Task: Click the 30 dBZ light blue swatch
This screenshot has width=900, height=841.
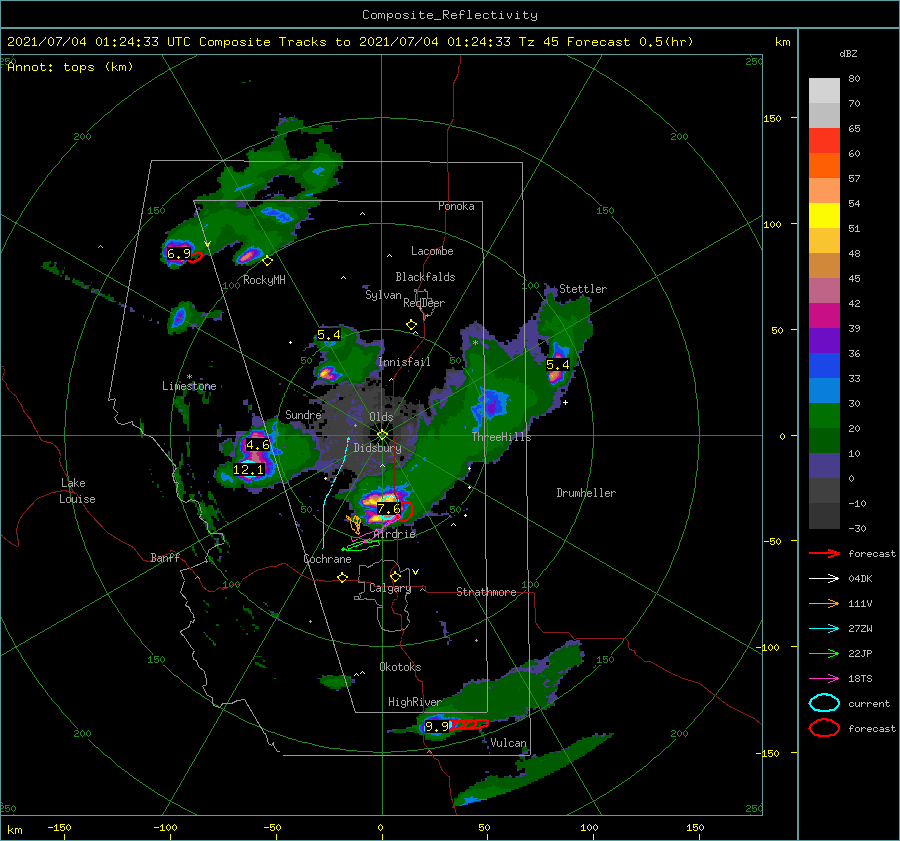Action: (x=824, y=390)
